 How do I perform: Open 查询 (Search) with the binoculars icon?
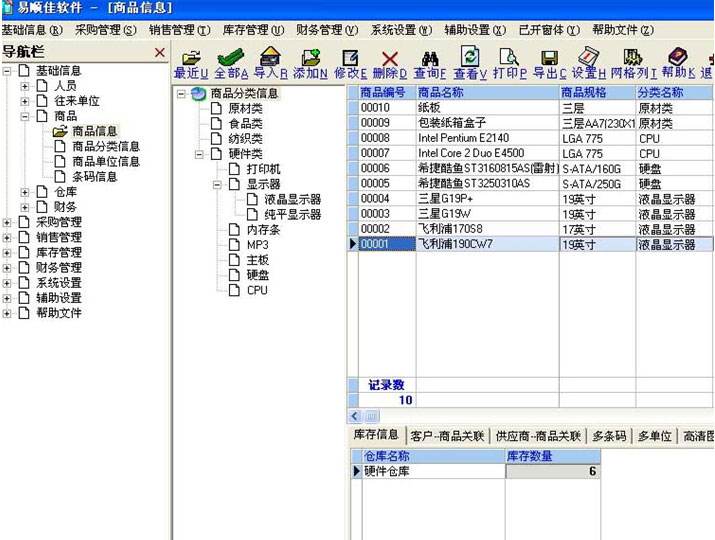430,58
